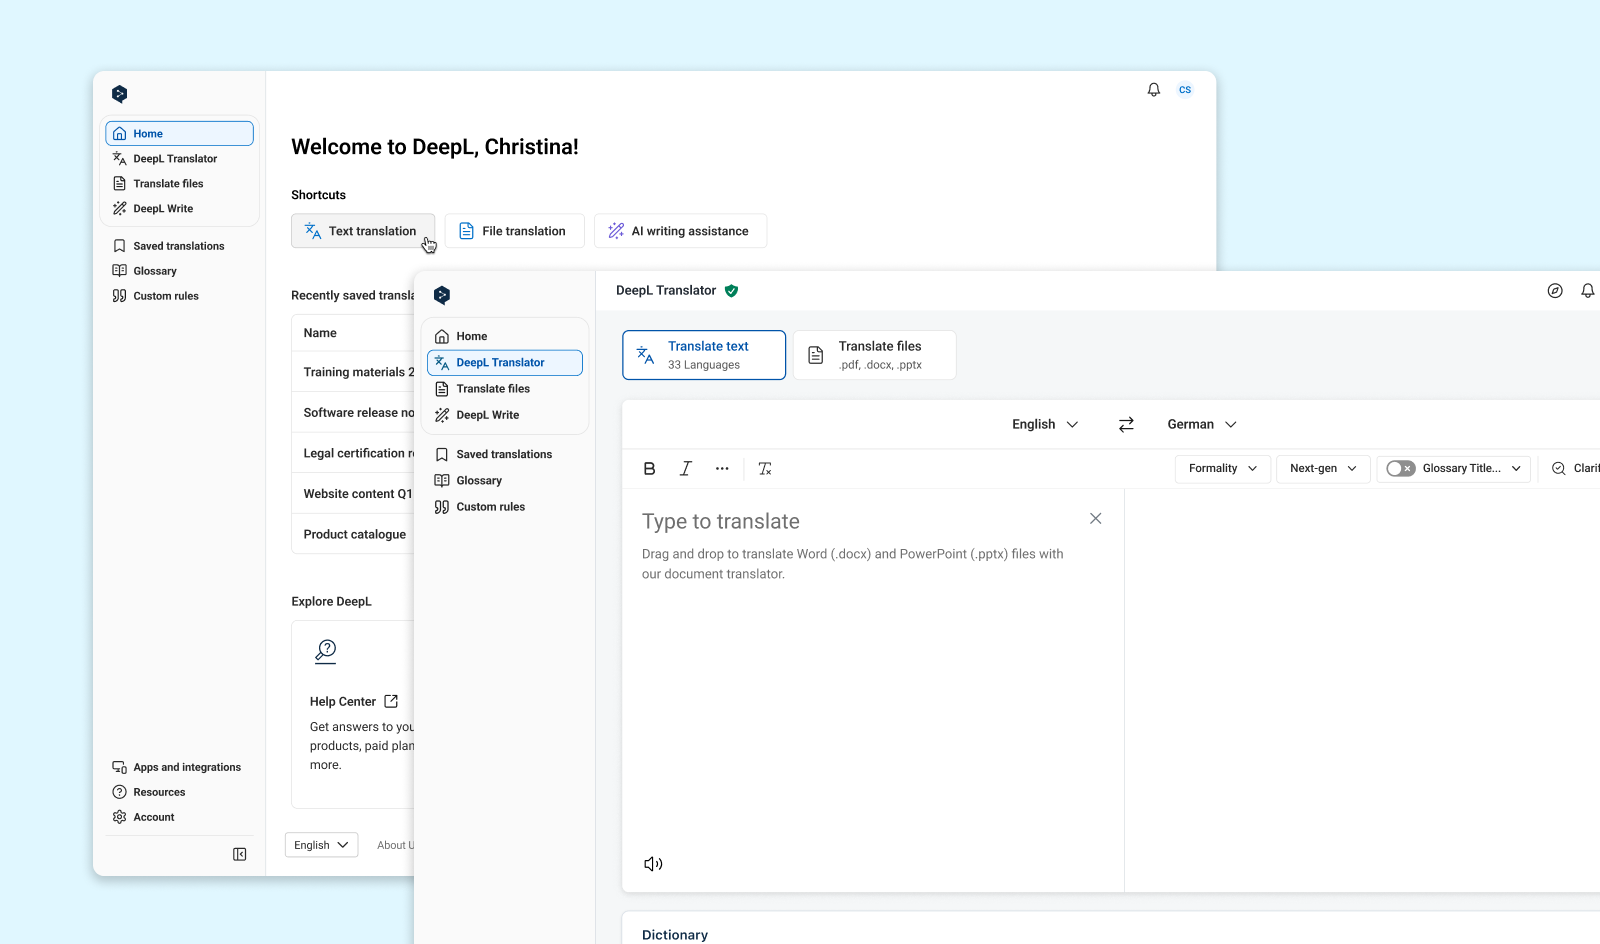Screen dimensions: 1600x944
Task: Open notifications bell in the Home window
Action: pyautogui.click(x=1154, y=90)
